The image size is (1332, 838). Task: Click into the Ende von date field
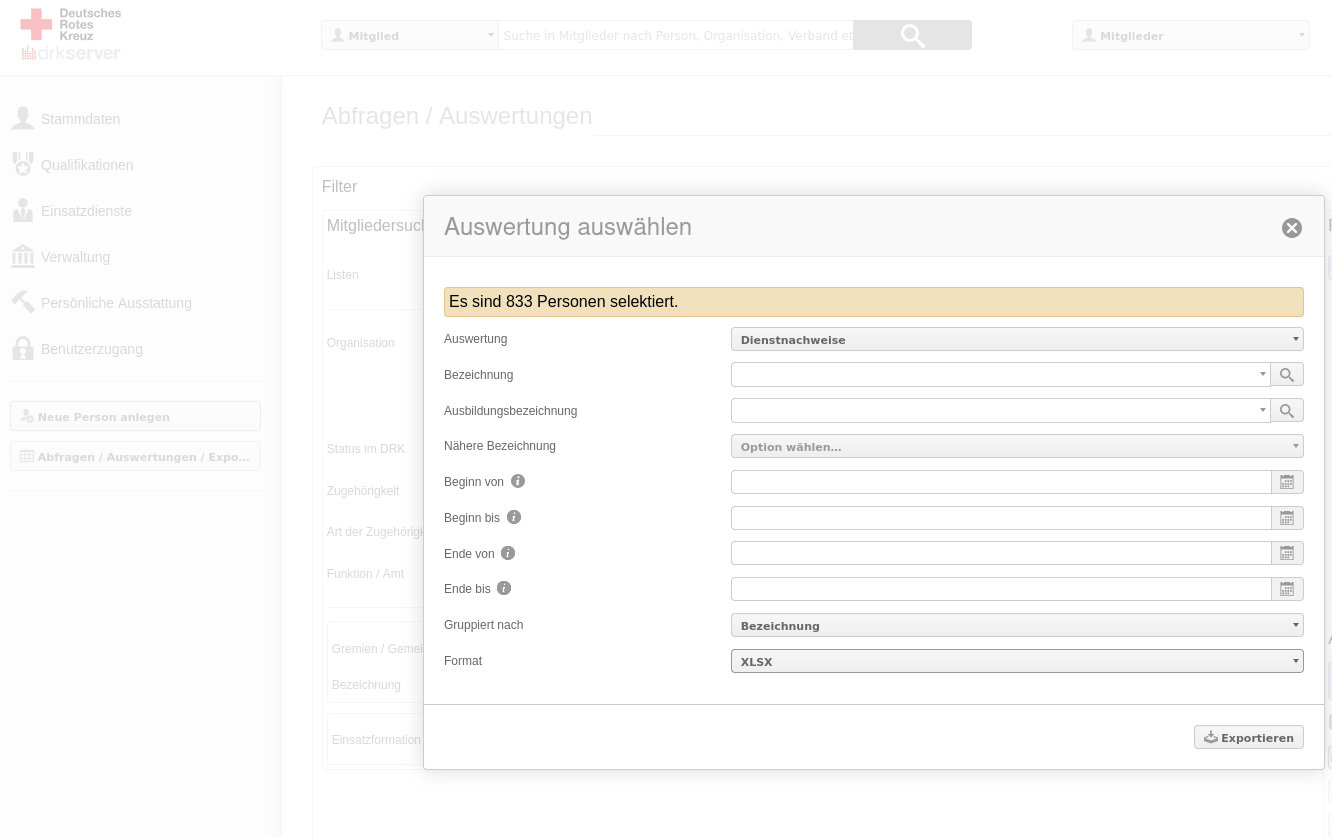1000,553
